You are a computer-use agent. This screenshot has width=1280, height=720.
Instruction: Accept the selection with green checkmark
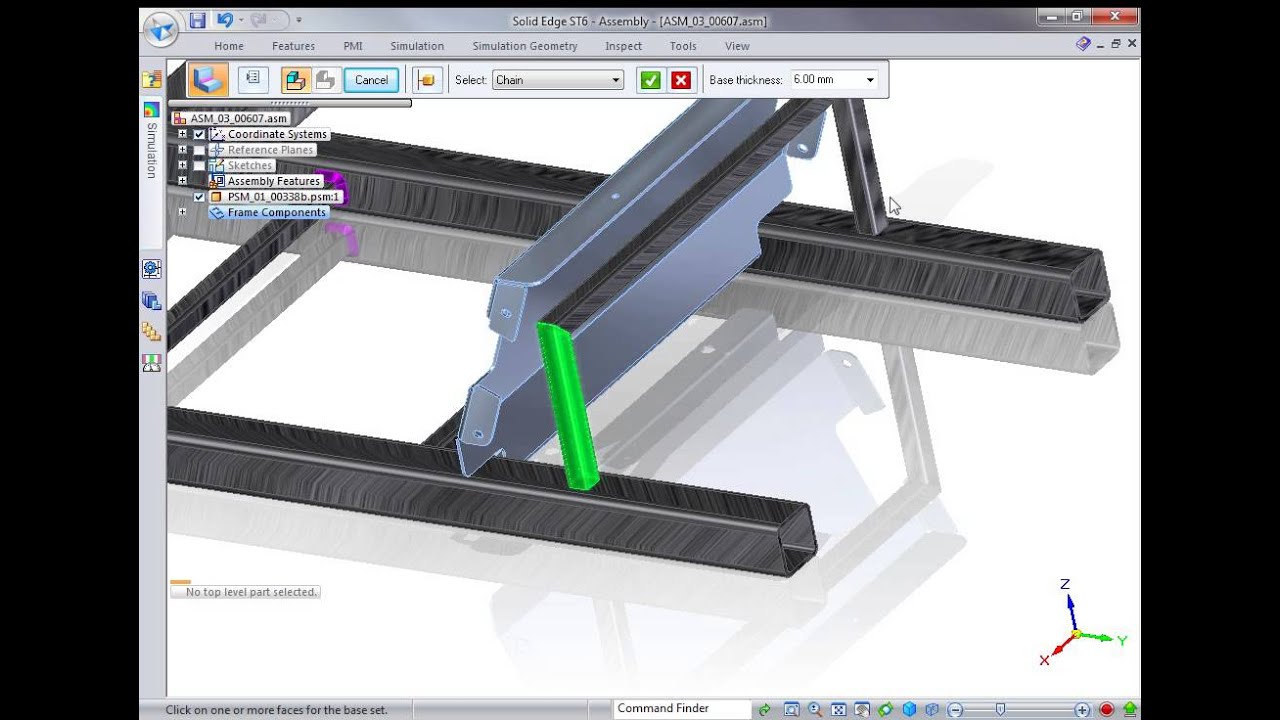tap(651, 80)
